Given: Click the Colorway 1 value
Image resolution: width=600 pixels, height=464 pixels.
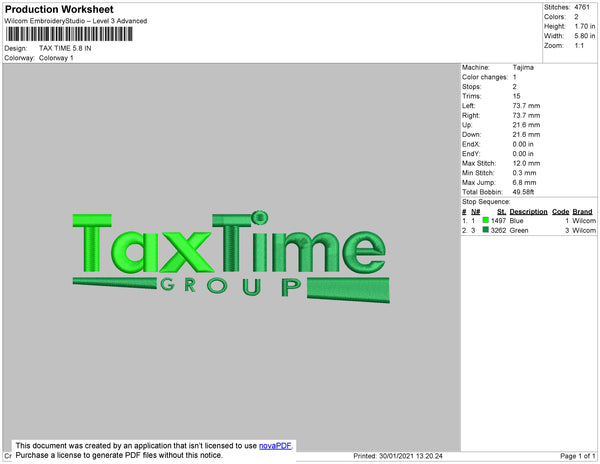Looking at the screenshot, I should pyautogui.click(x=56, y=58).
